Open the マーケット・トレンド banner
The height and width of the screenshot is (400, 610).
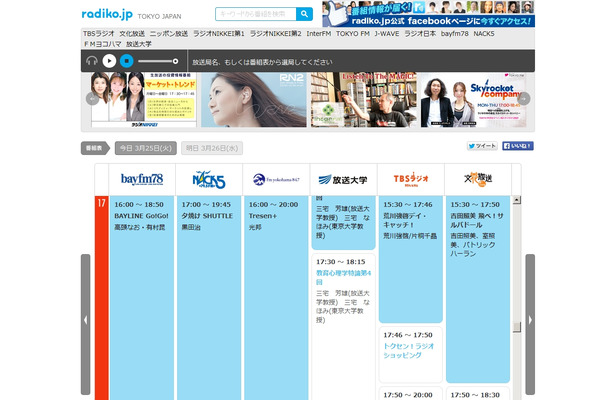(144, 100)
